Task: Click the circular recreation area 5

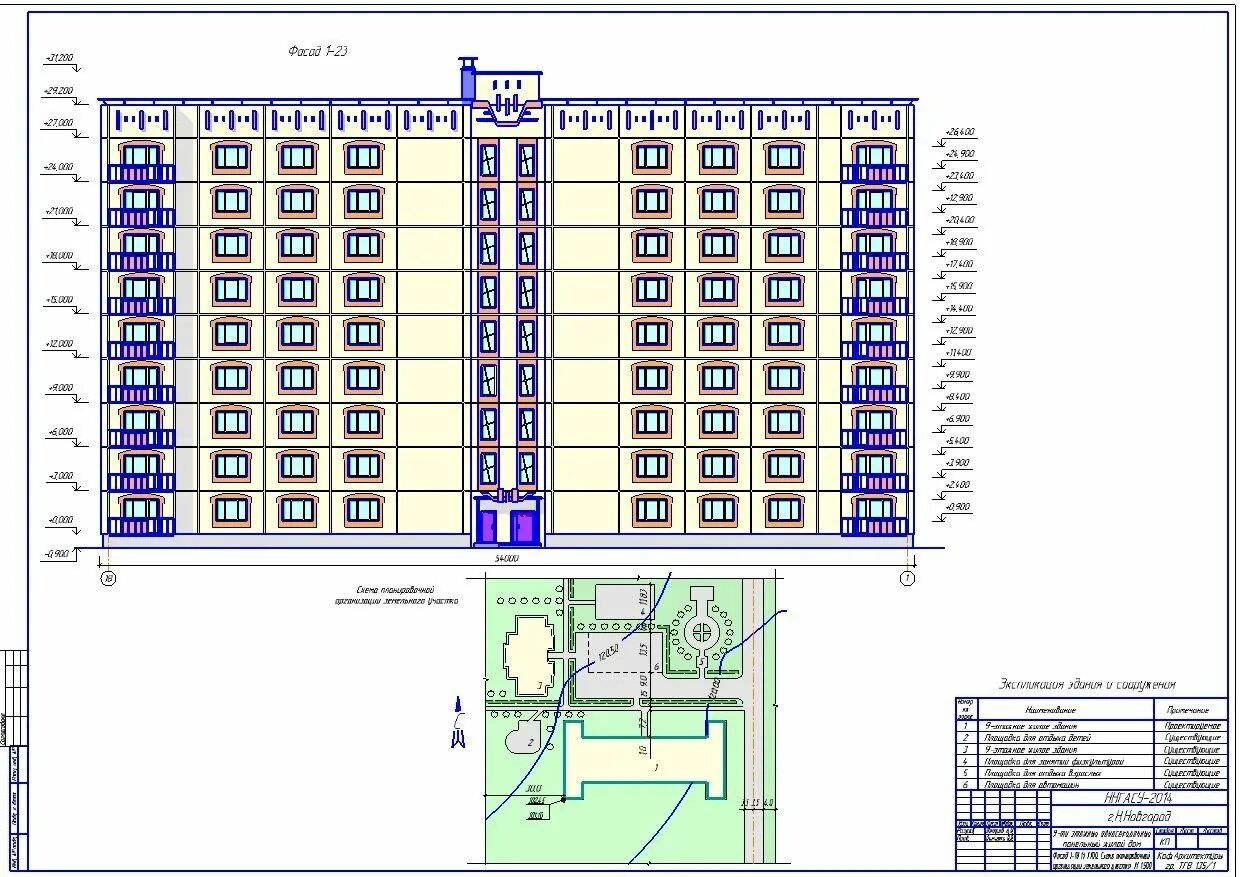Action: 704,633
